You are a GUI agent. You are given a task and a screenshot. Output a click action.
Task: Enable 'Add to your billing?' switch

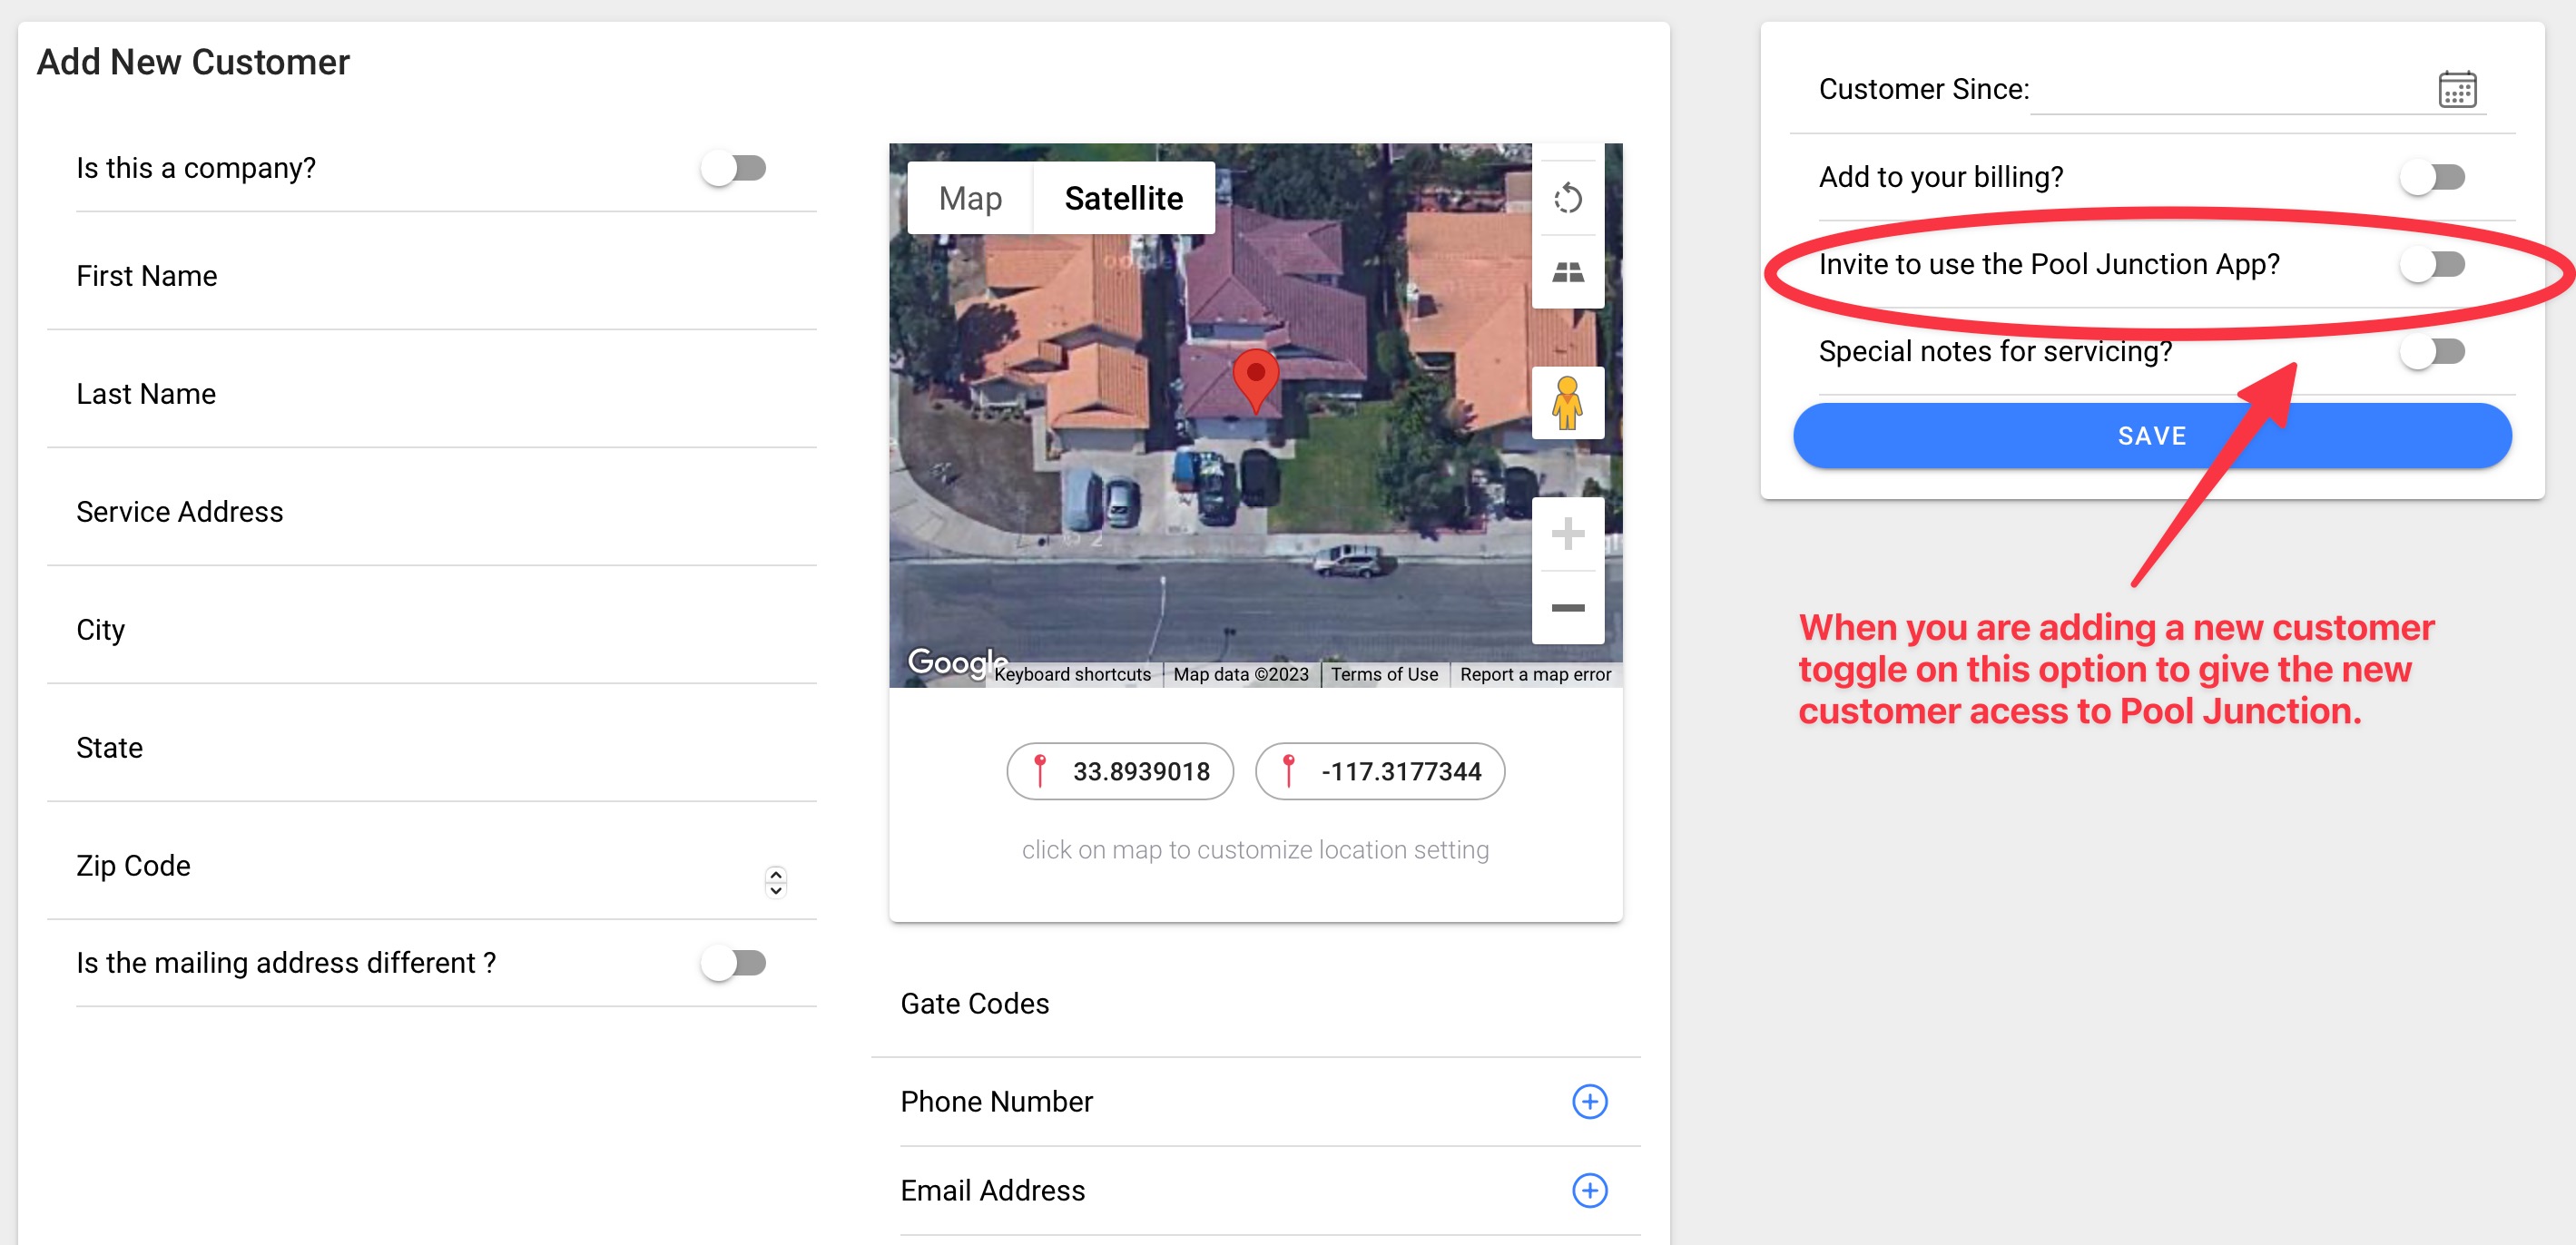(x=2432, y=177)
